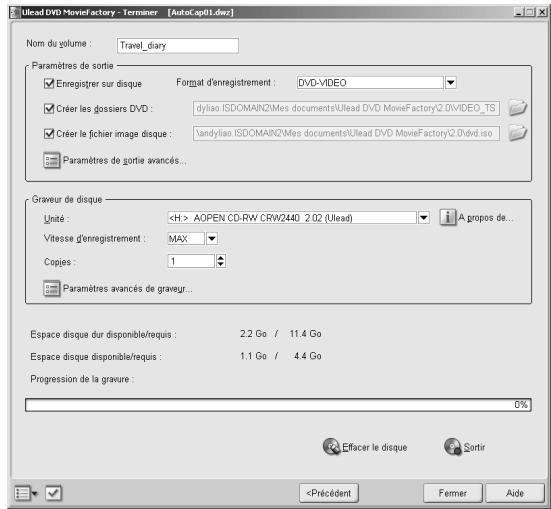Click Progression de la gravure label
The image size is (551, 509).
pyautogui.click(x=82, y=379)
